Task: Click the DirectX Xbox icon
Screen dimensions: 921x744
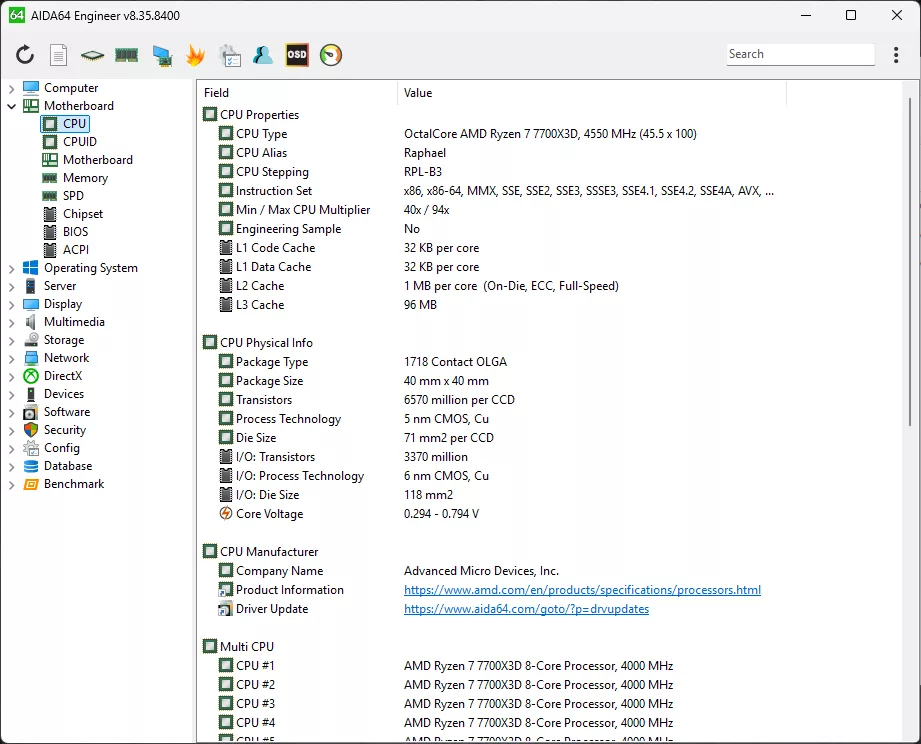Action: (x=31, y=376)
